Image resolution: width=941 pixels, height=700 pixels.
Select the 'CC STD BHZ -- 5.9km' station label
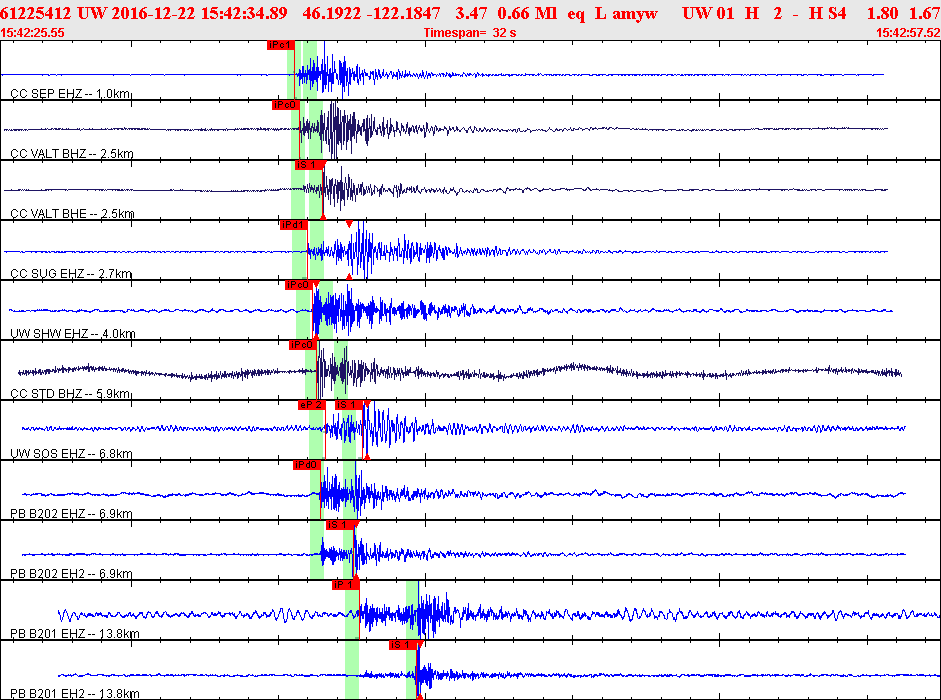tap(70, 394)
